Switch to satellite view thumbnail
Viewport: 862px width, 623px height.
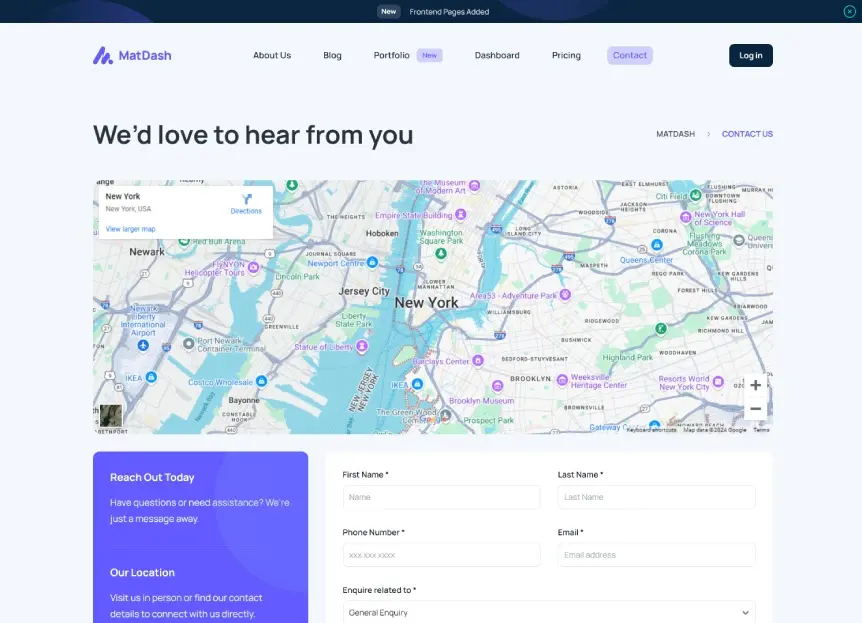pos(110,415)
